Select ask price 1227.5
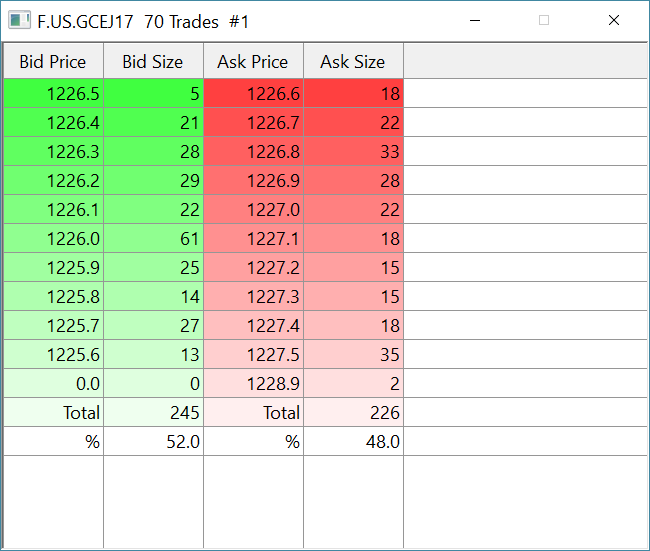The image size is (650, 551). coord(253,354)
